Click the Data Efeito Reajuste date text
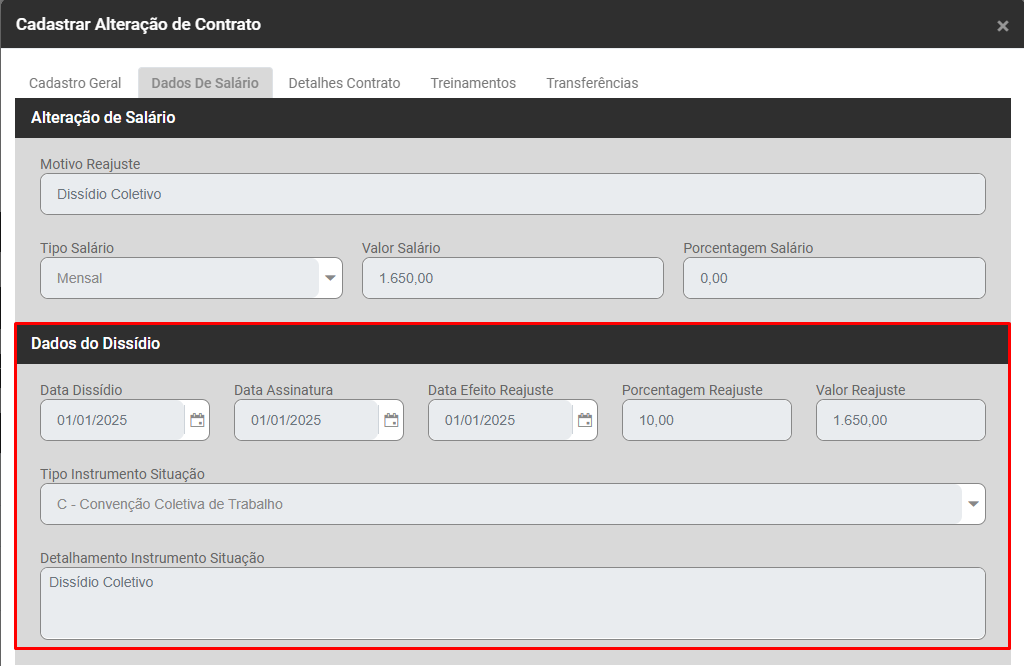 [500, 420]
